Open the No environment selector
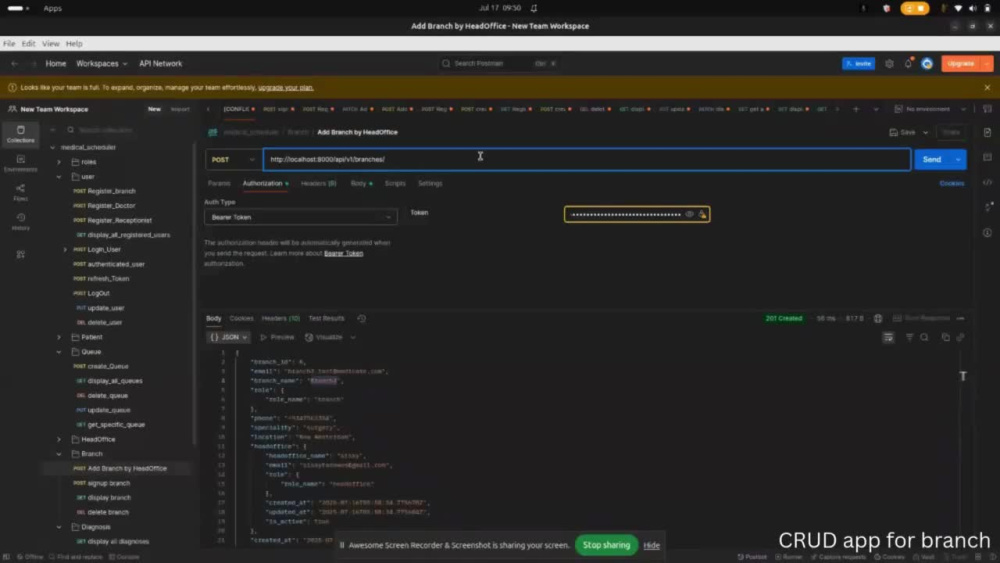This screenshot has height=563, width=1000. click(x=930, y=109)
